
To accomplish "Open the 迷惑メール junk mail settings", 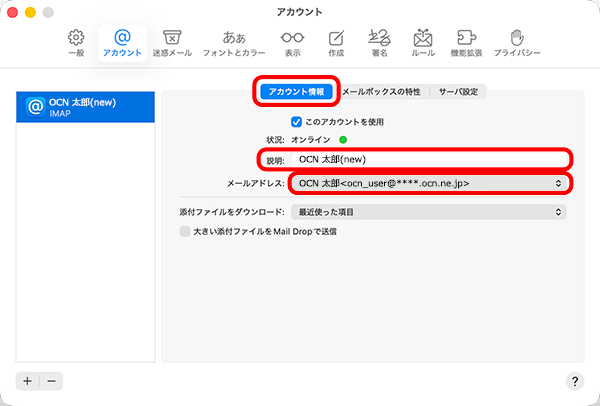I will (x=171, y=41).
